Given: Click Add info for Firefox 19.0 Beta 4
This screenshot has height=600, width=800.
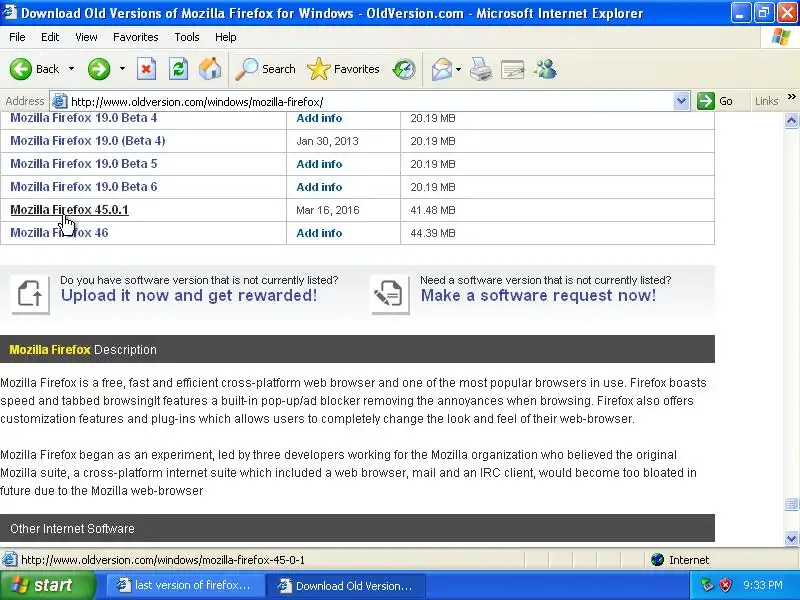Looking at the screenshot, I should click(319, 118).
